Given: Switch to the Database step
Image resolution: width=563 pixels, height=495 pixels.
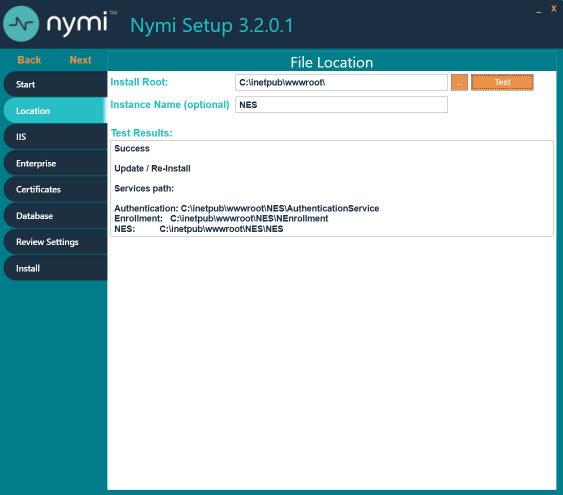Looking at the screenshot, I should point(55,216).
